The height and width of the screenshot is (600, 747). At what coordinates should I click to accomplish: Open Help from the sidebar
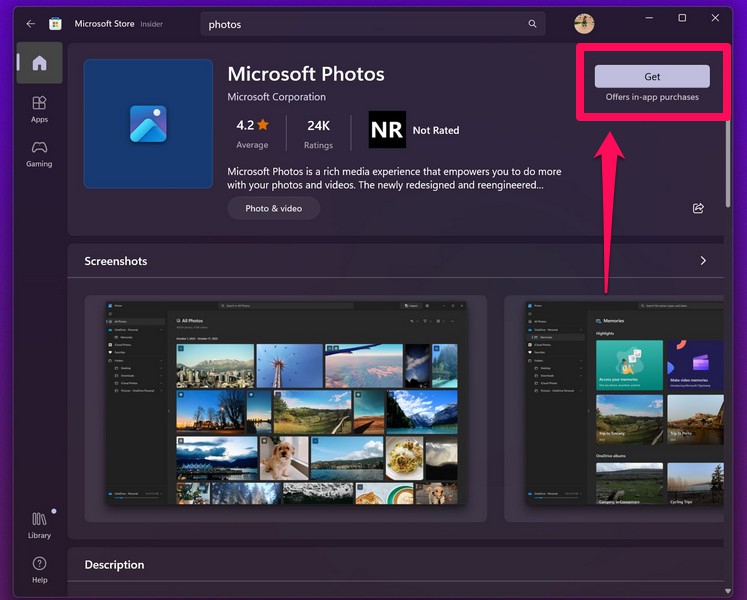point(39,570)
